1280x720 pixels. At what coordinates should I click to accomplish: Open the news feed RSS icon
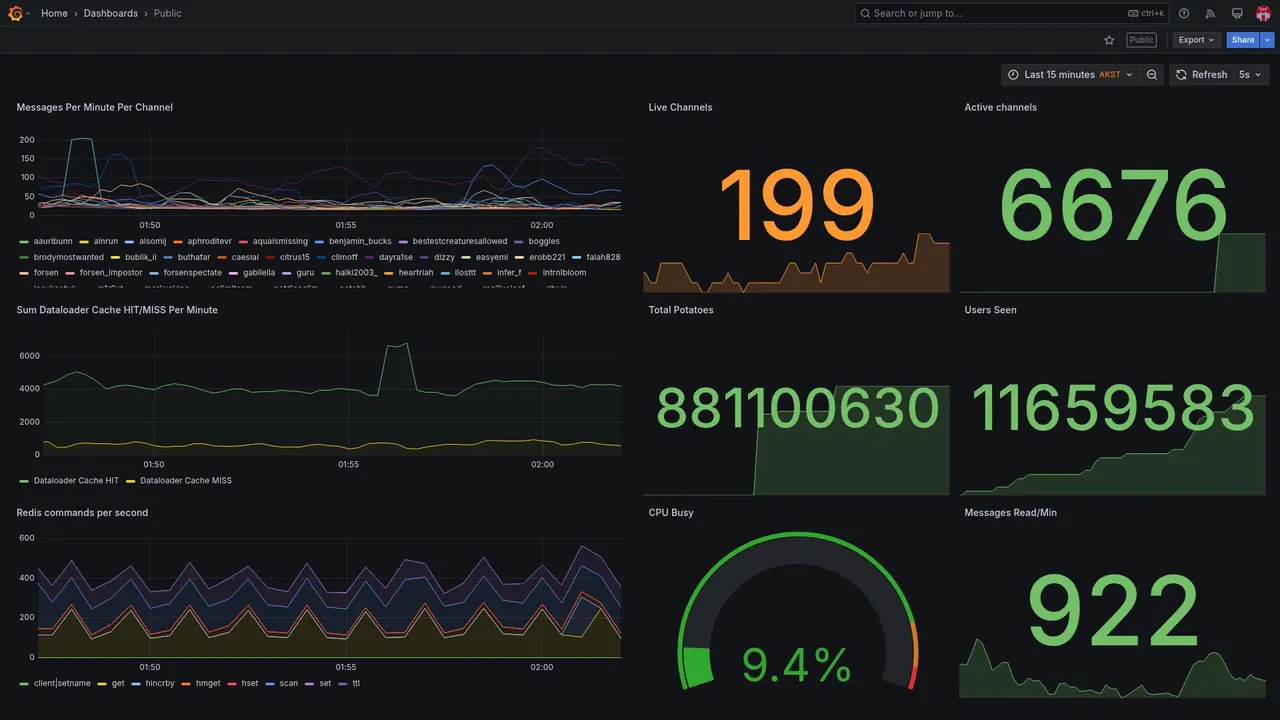[x=1210, y=13]
